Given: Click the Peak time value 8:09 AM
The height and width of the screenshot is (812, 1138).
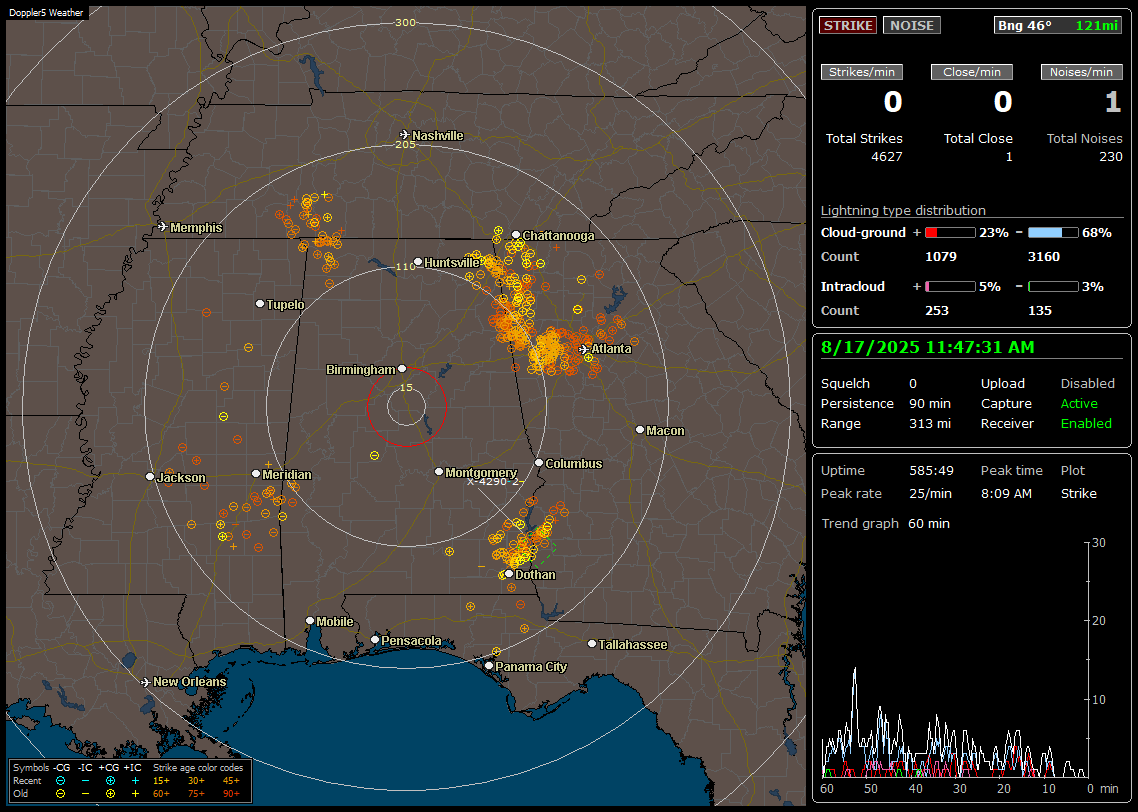Looking at the screenshot, I should click(1006, 493).
